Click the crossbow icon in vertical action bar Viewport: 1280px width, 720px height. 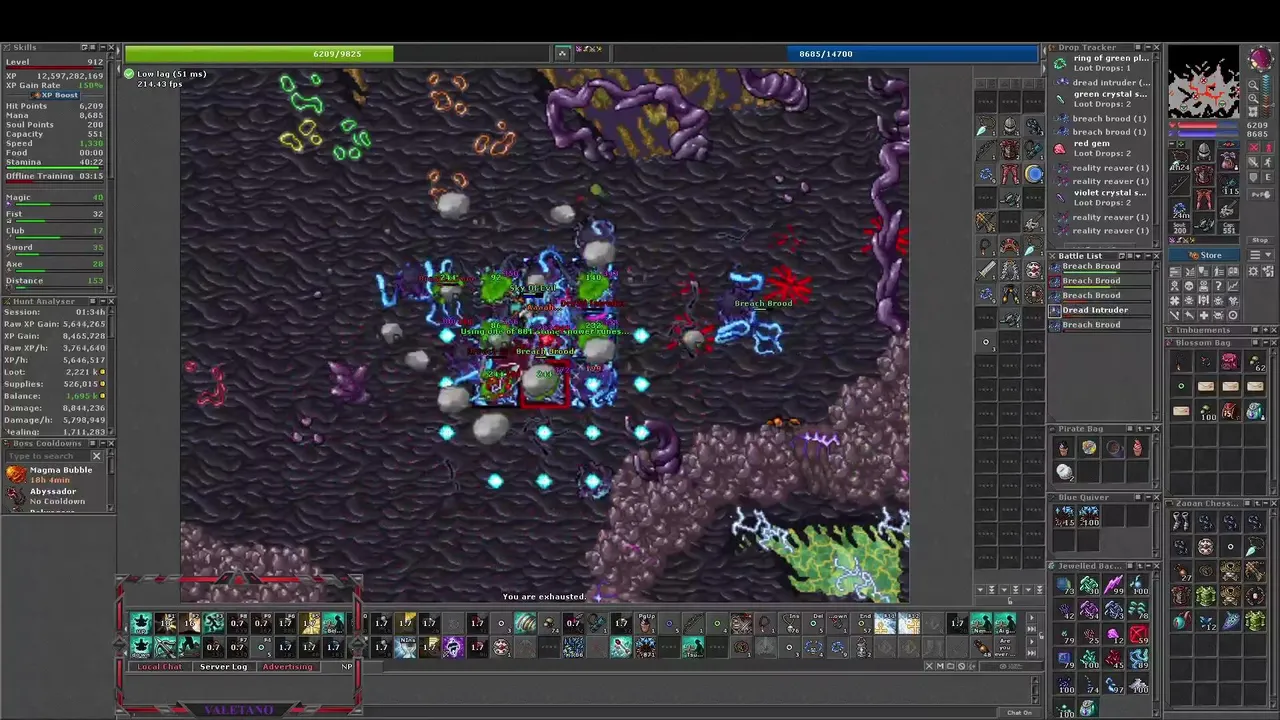[986, 221]
